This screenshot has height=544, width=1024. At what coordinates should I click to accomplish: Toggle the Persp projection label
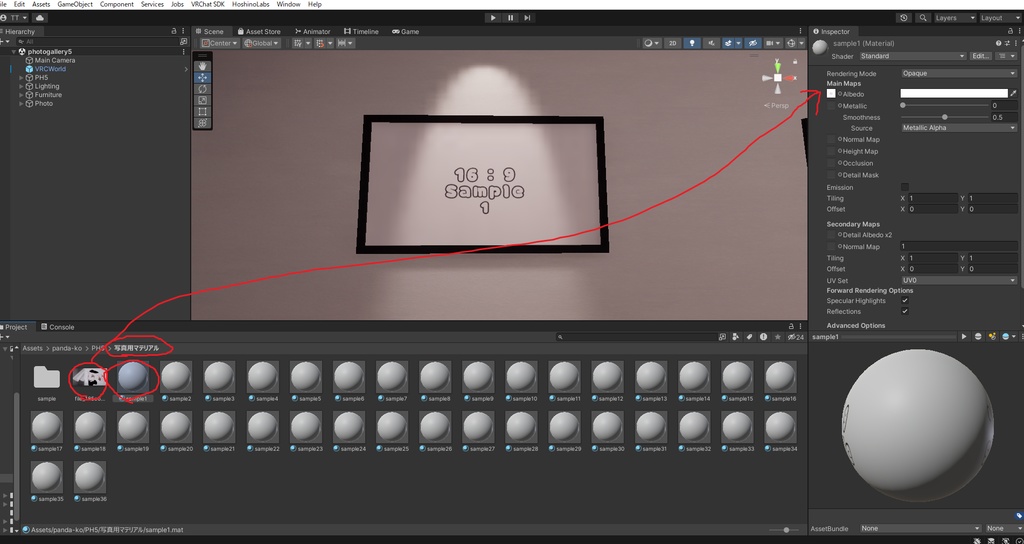click(x=777, y=105)
